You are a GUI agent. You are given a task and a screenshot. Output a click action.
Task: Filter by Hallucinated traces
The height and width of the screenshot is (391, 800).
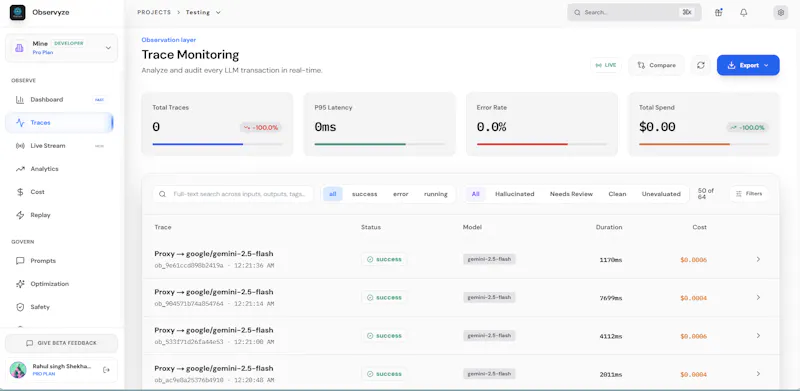[514, 194]
